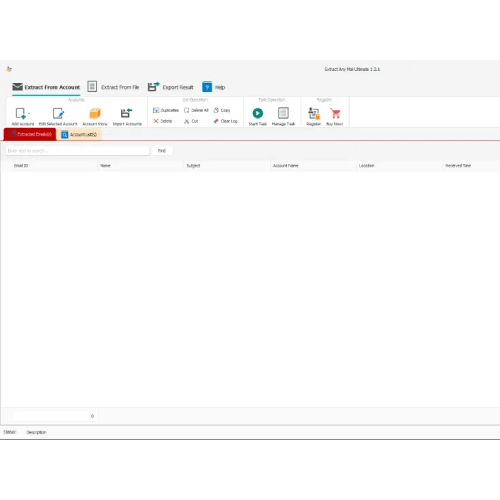Viewport: 500px width, 500px height.
Task: Click the Buy Now shopping cart
Action: click(335, 113)
